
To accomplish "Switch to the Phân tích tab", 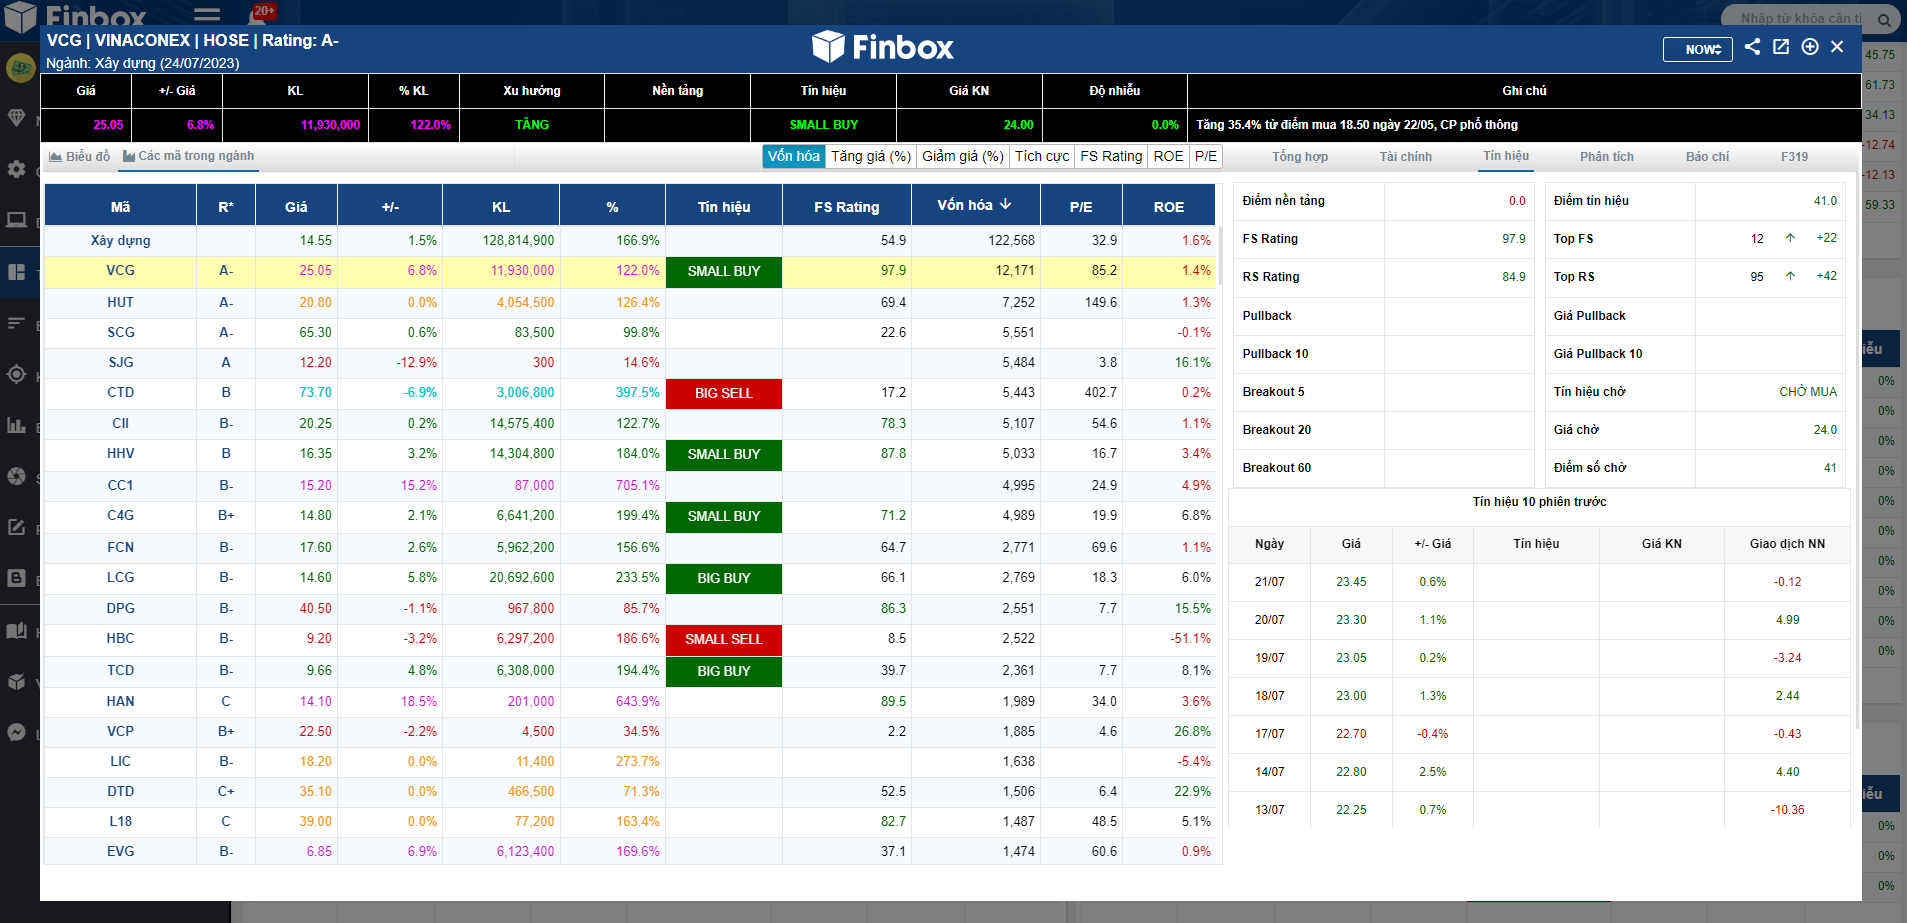I will click(1607, 157).
